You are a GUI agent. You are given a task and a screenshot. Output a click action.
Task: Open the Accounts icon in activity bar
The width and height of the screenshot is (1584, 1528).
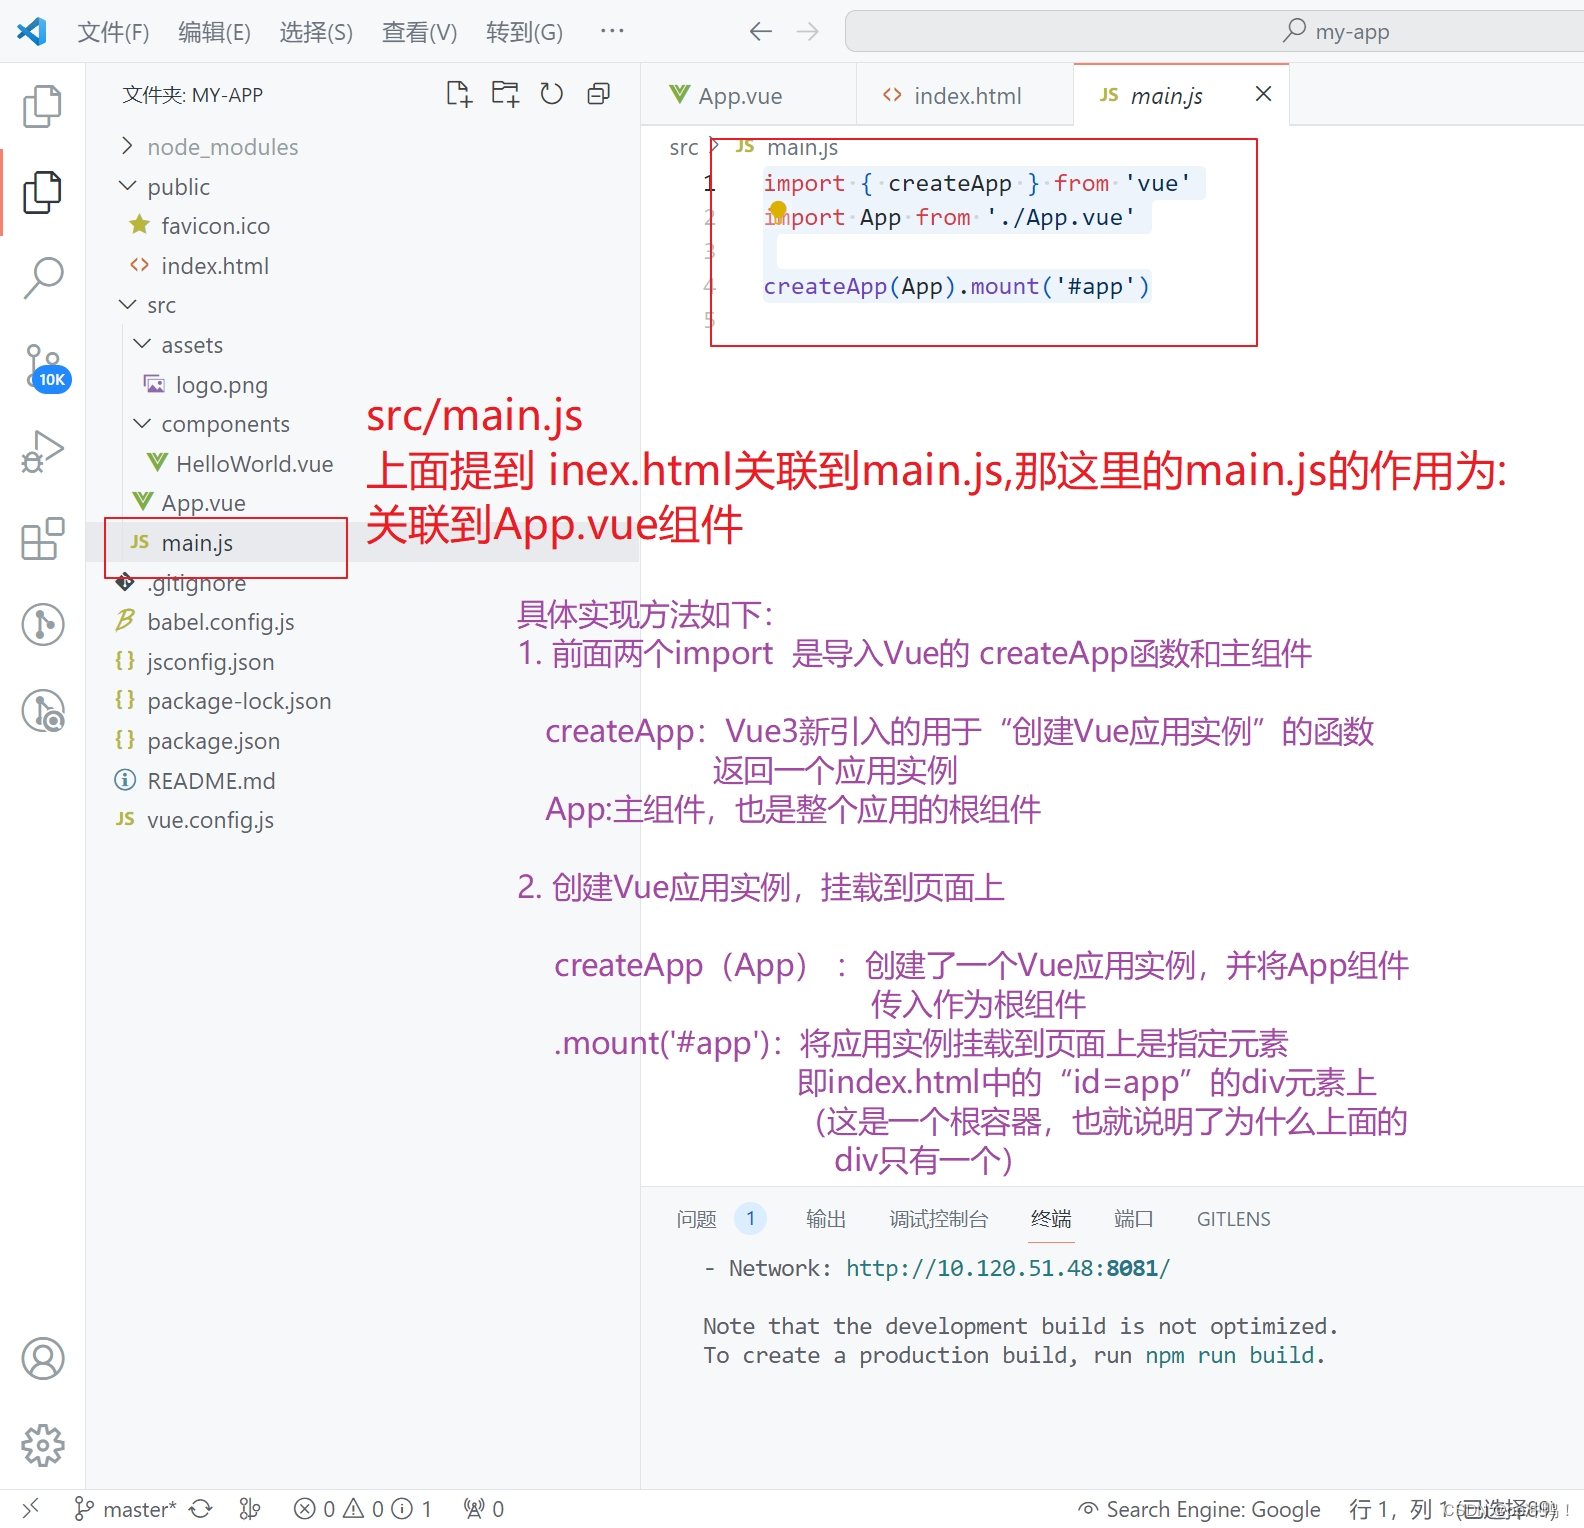(x=42, y=1358)
